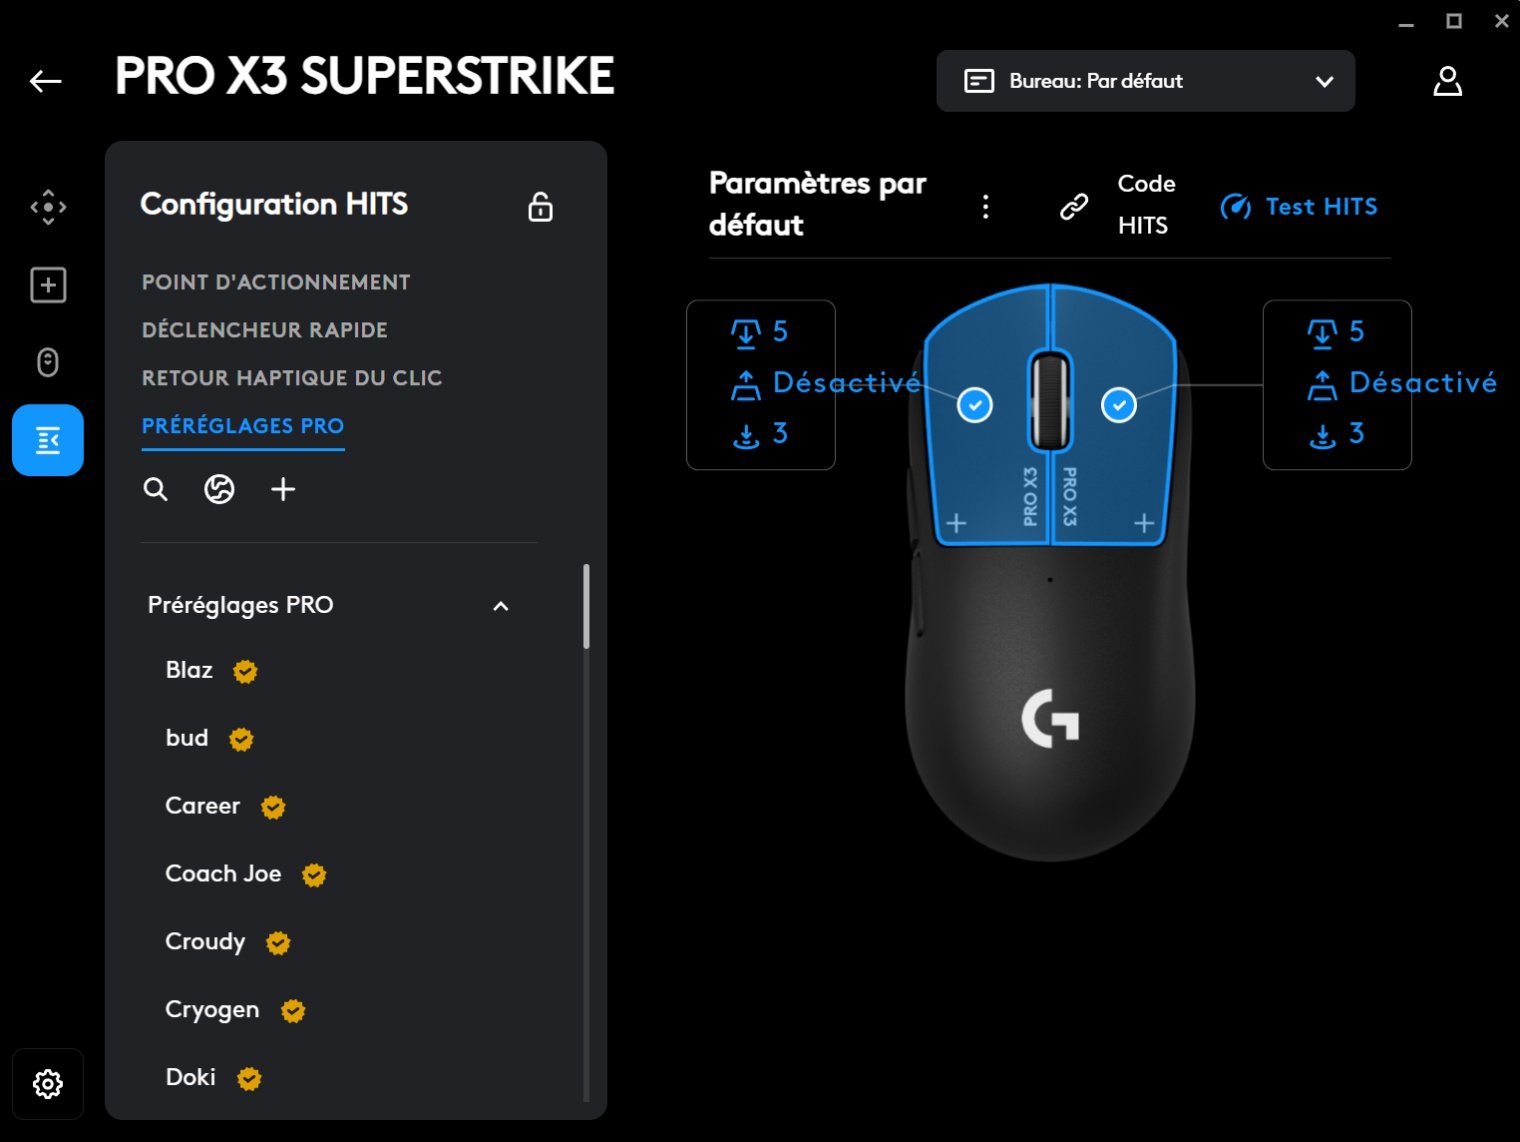
Task: Open the three-dot menu beside Paramètres par défaut
Action: point(986,207)
